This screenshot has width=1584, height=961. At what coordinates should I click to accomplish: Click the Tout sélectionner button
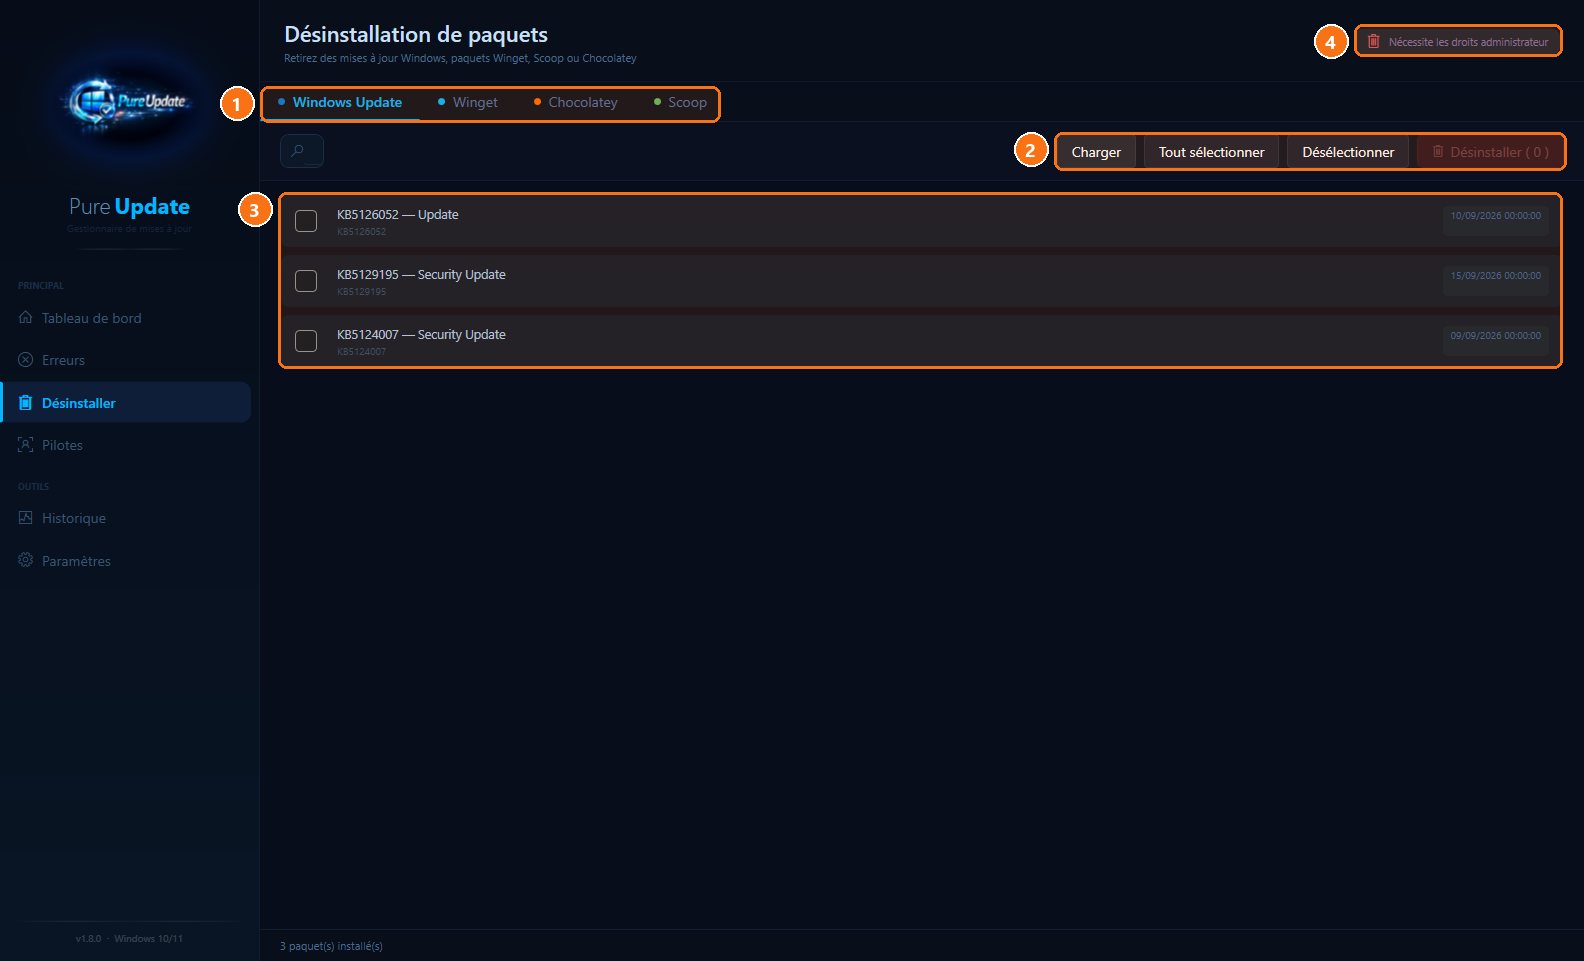coord(1211,152)
